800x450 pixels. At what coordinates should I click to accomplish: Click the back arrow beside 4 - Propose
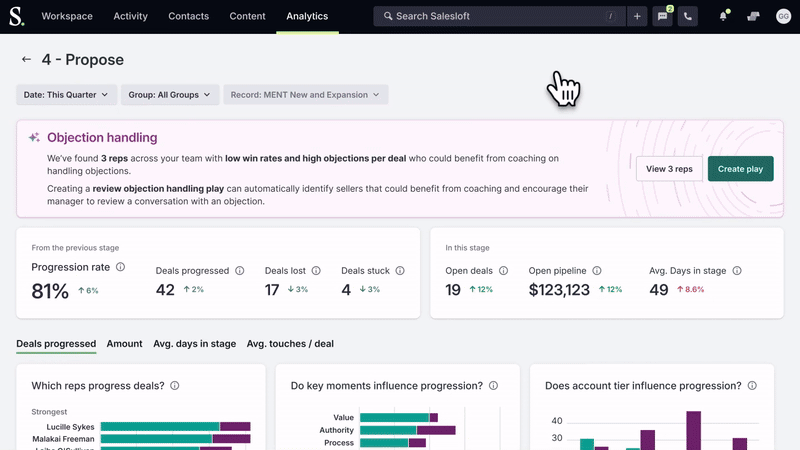click(x=26, y=60)
